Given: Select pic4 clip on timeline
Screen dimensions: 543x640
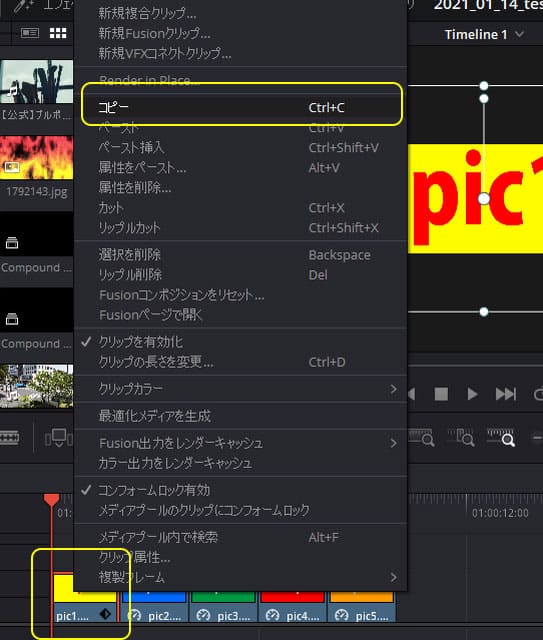Looking at the screenshot, I should pyautogui.click(x=293, y=607).
